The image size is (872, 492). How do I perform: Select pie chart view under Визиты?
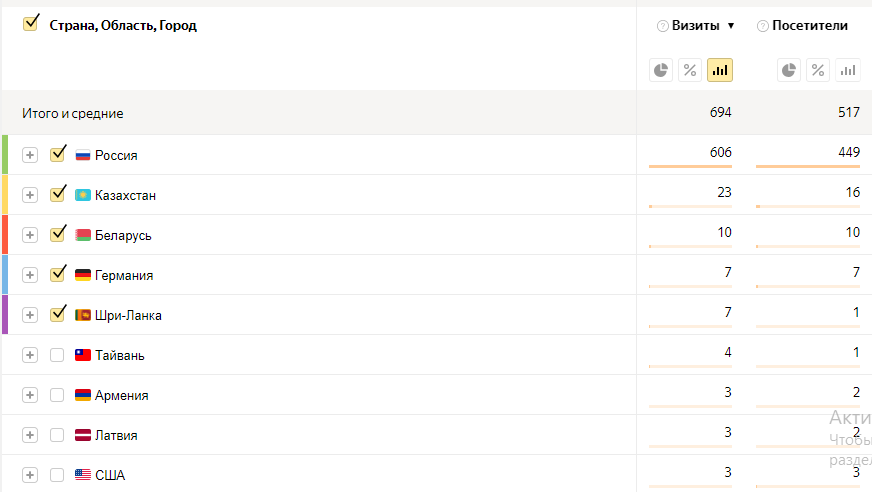coord(661,70)
